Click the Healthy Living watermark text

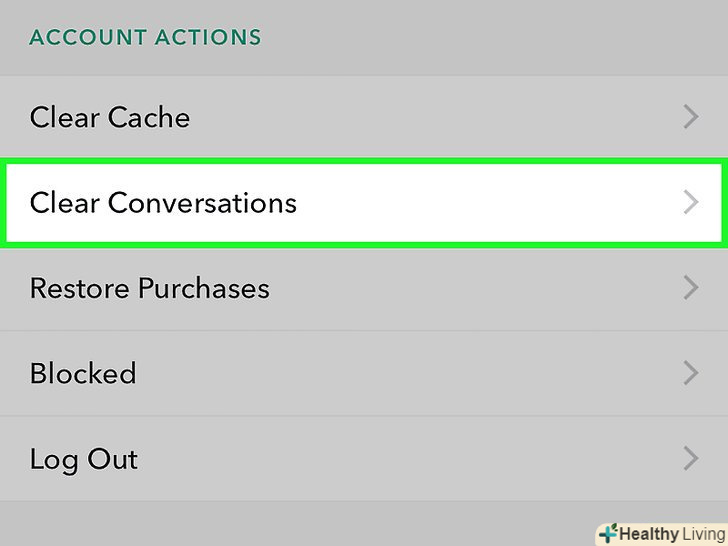click(x=668, y=533)
